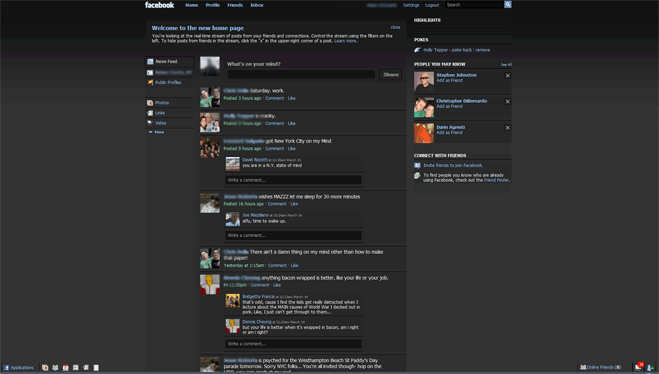Open Darin Agresti profile thumbnail
The width and height of the screenshot is (659, 374).
tap(424, 133)
